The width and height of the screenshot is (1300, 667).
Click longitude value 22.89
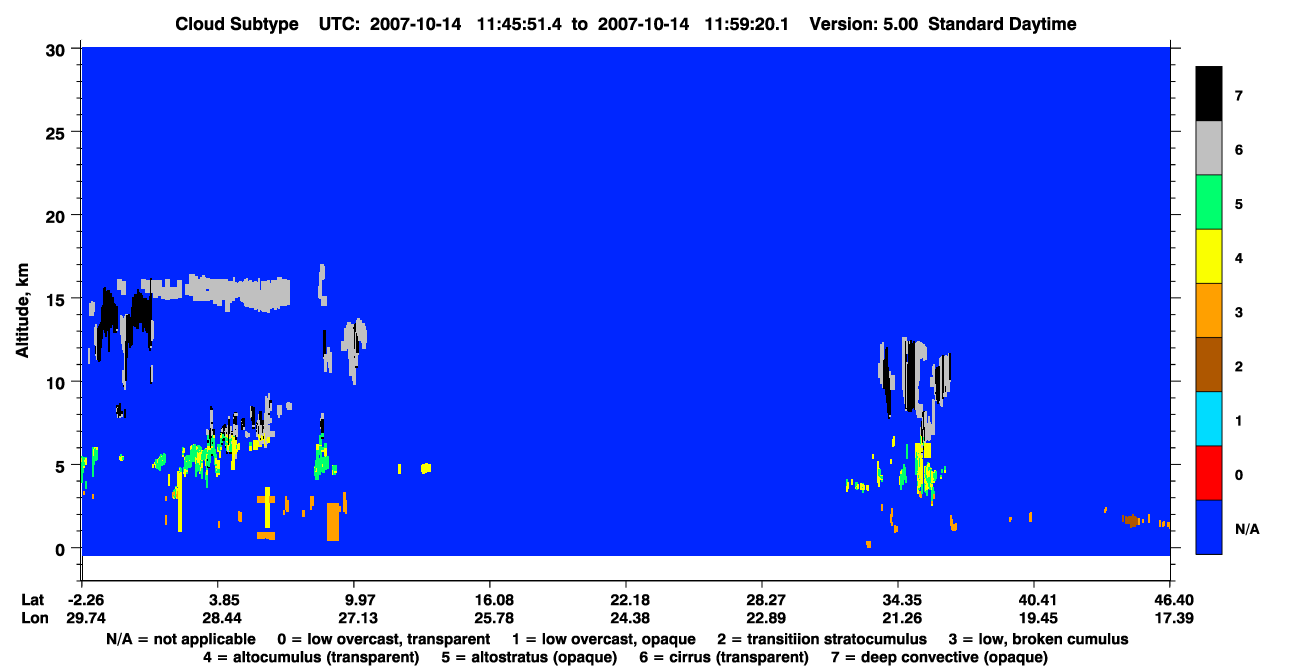(x=762, y=617)
